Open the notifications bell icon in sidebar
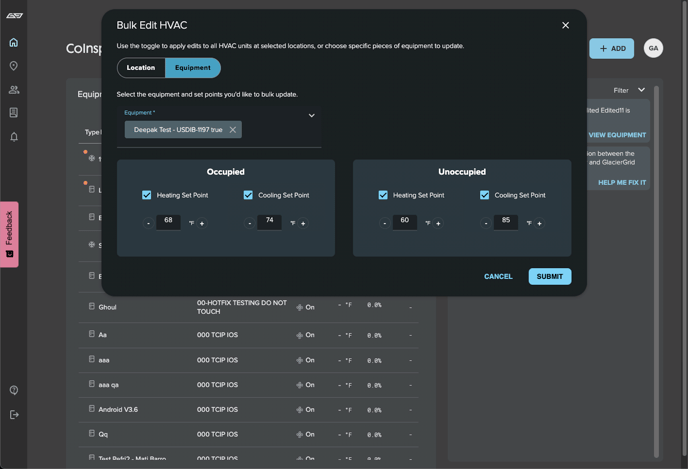 point(14,137)
